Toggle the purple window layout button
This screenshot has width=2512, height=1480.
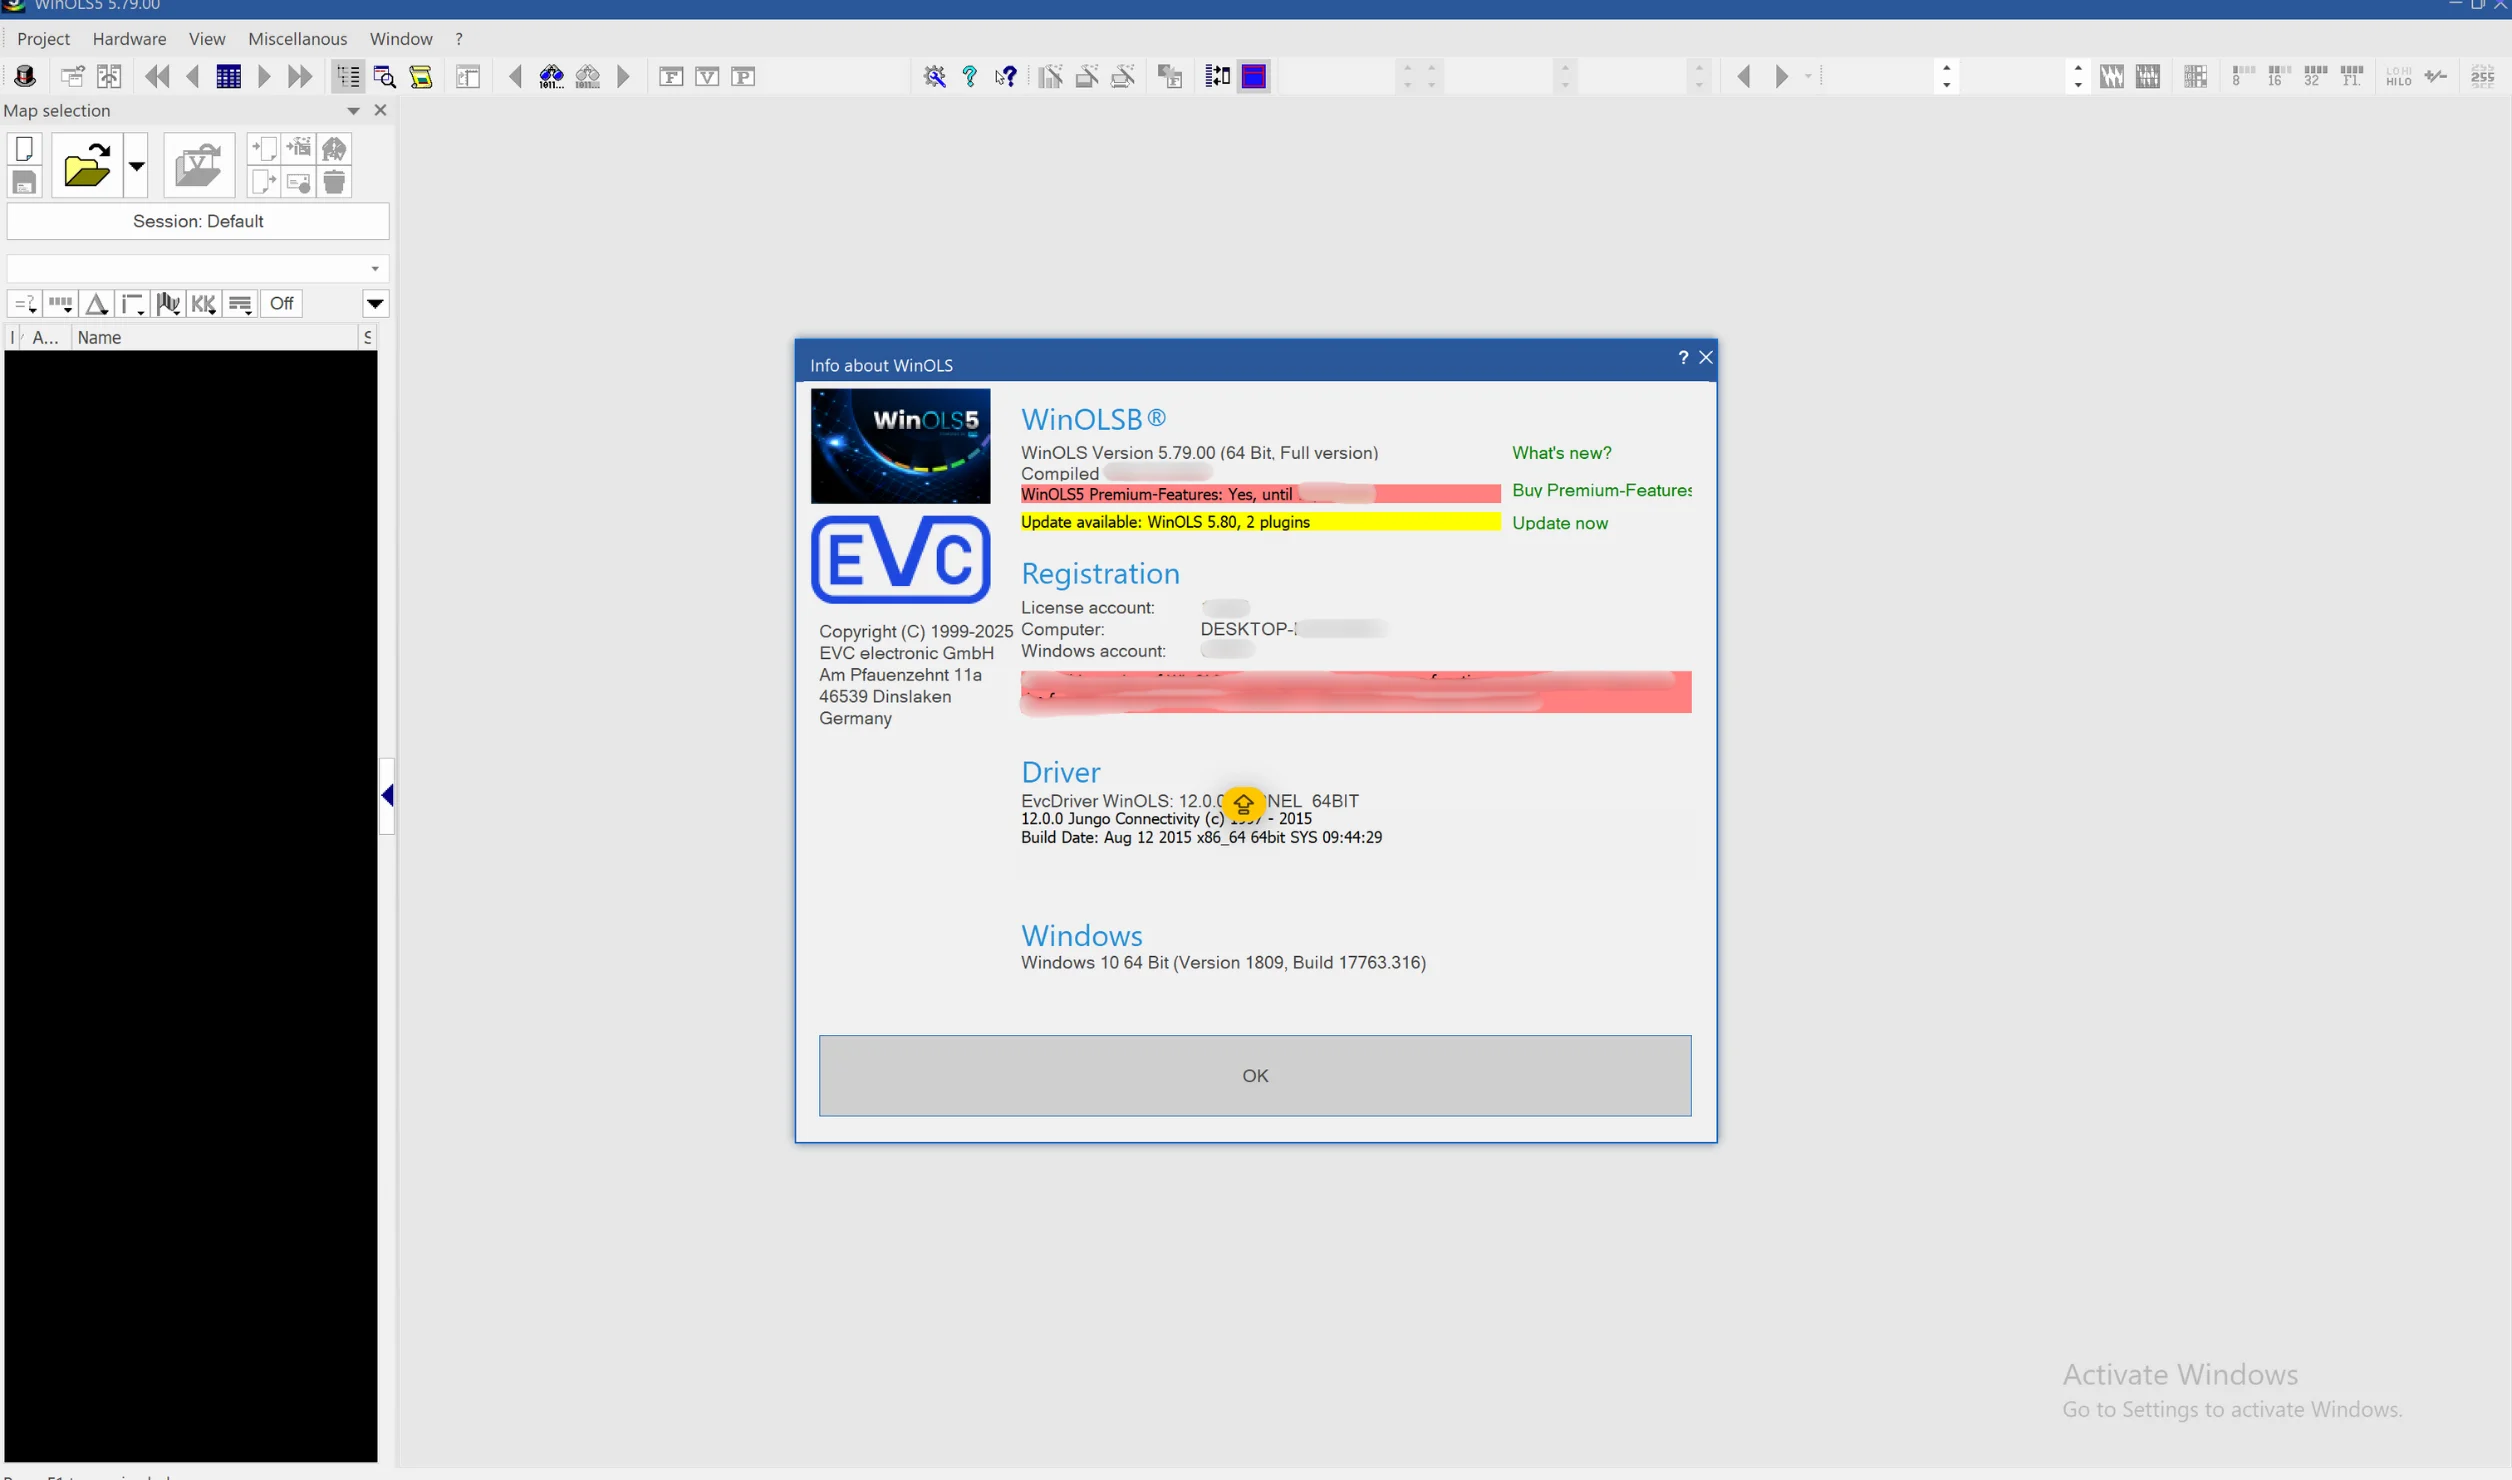click(1253, 76)
